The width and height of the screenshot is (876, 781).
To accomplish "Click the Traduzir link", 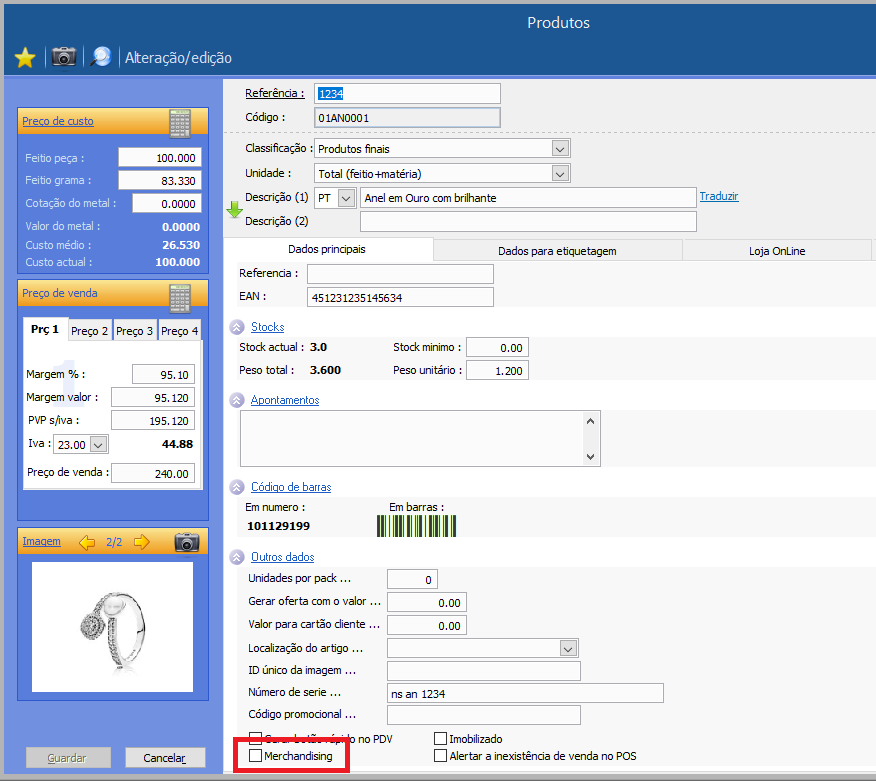I will tap(718, 196).
